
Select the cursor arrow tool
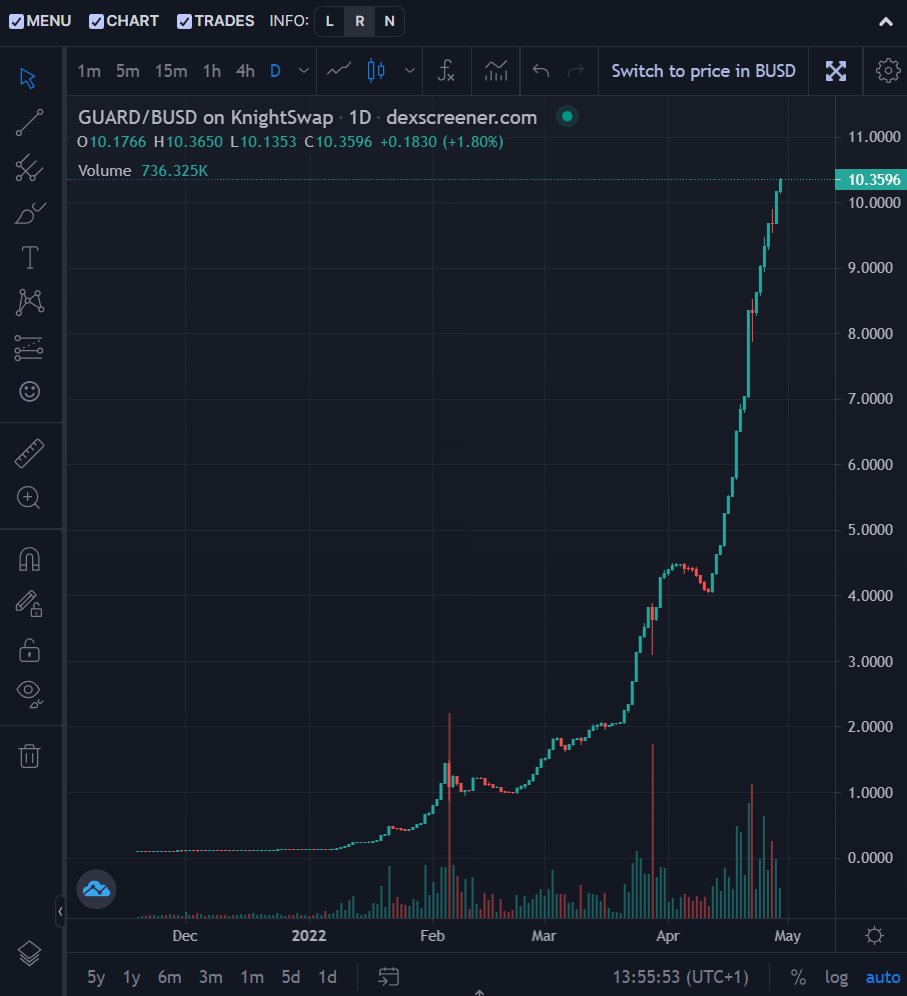coord(29,78)
